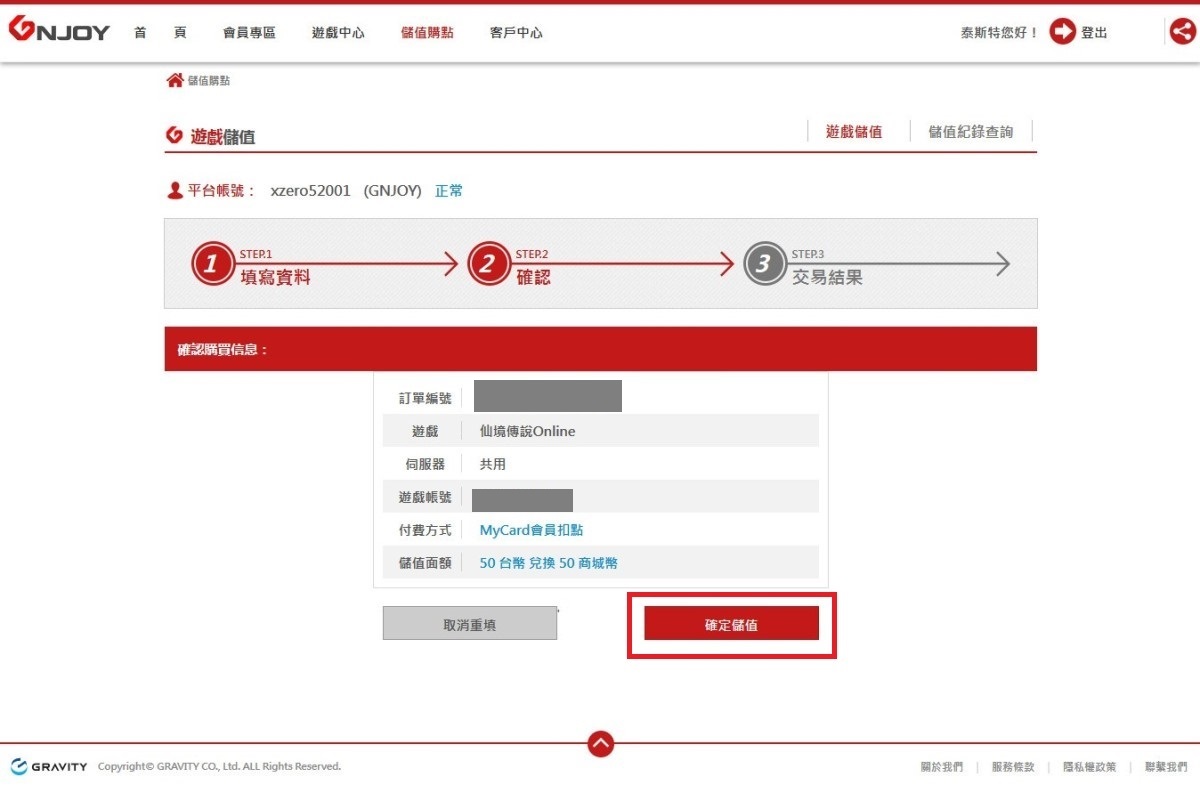Click the scroll-to-top chevron icon

coord(600,744)
